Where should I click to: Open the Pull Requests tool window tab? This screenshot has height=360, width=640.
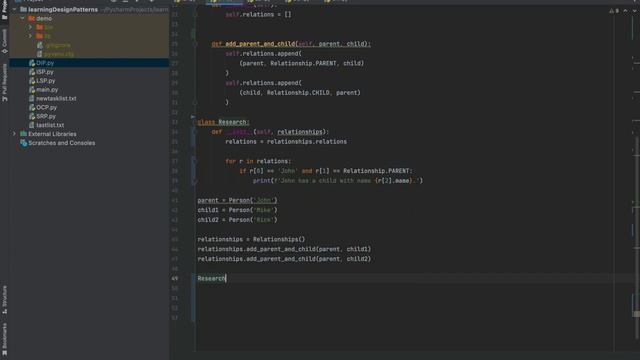(4, 82)
